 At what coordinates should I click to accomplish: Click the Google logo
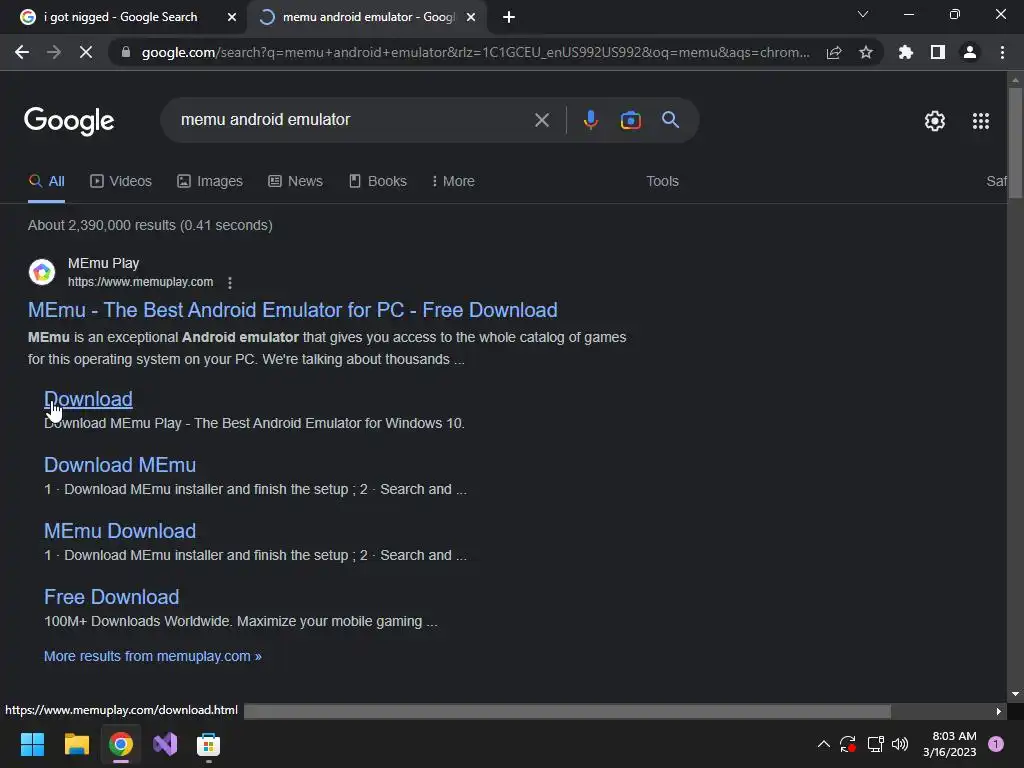click(x=69, y=121)
